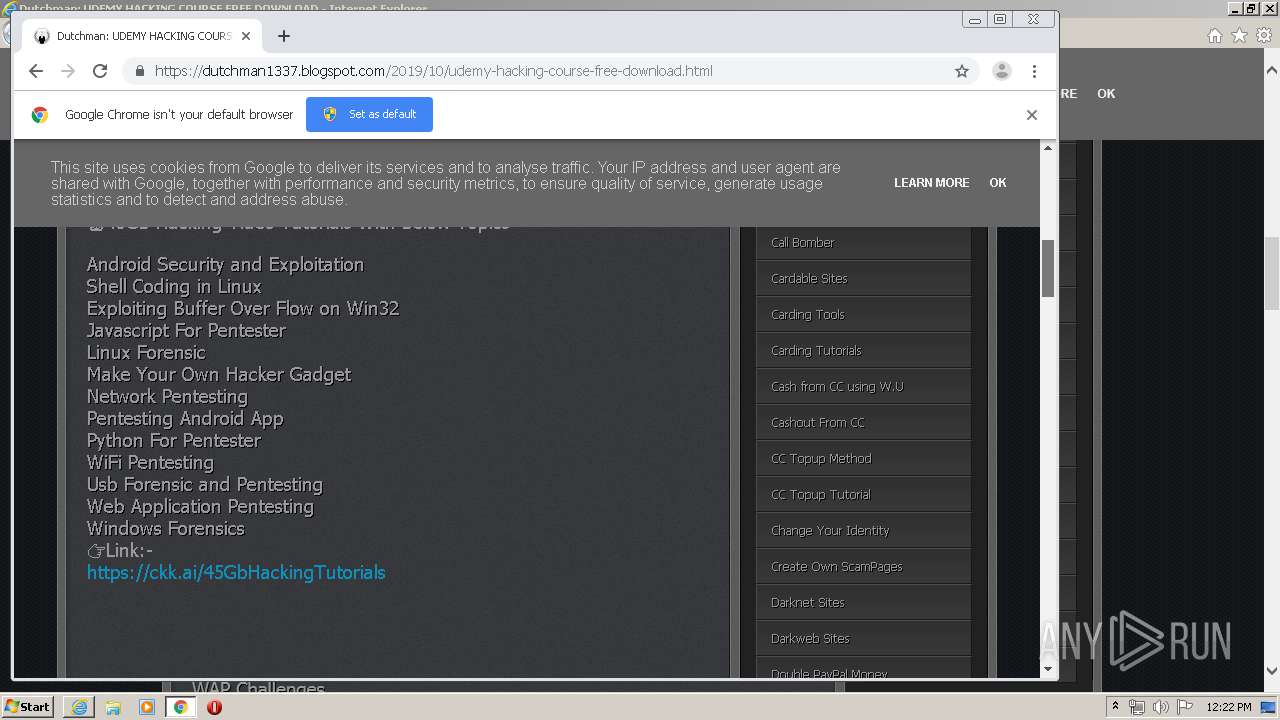The image size is (1280, 720).
Task: Open the network tray icon
Action: pos(1137,707)
